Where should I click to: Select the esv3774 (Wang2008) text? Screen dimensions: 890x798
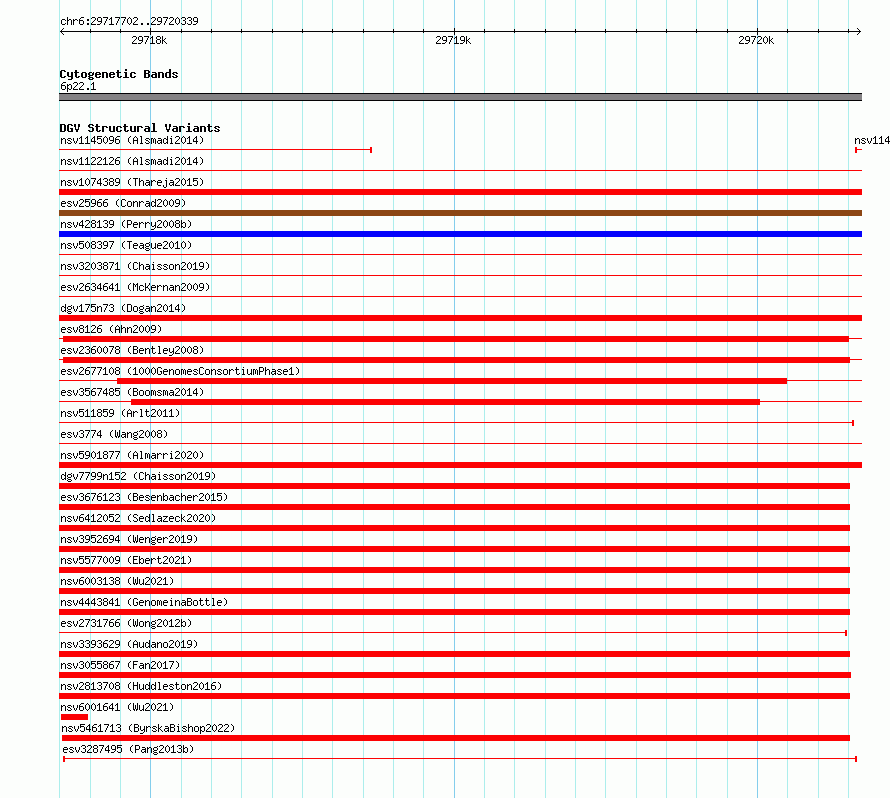pyautogui.click(x=114, y=434)
